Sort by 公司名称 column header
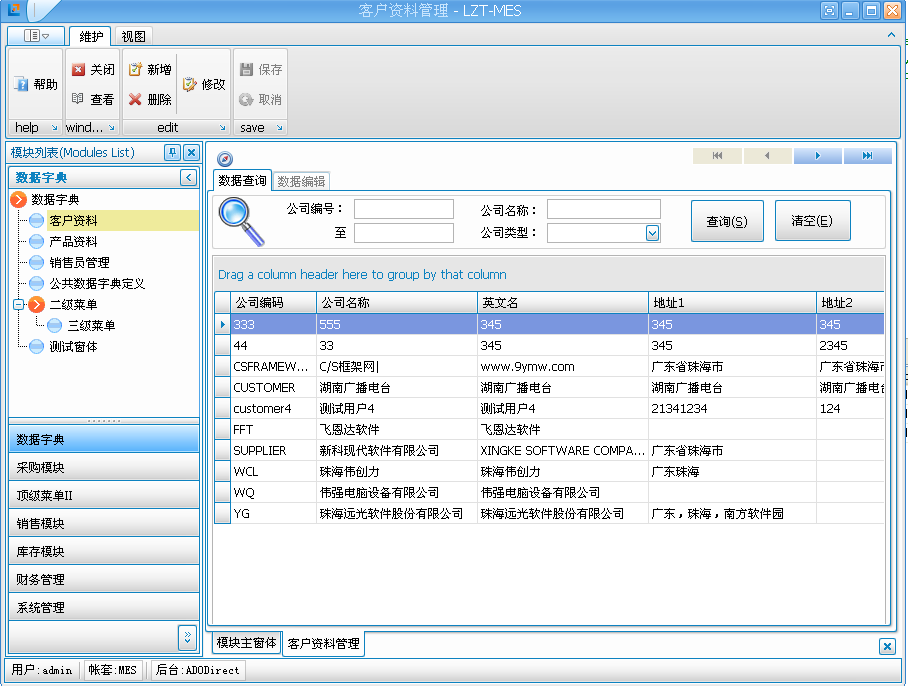The width and height of the screenshot is (908, 686). [x=397, y=303]
